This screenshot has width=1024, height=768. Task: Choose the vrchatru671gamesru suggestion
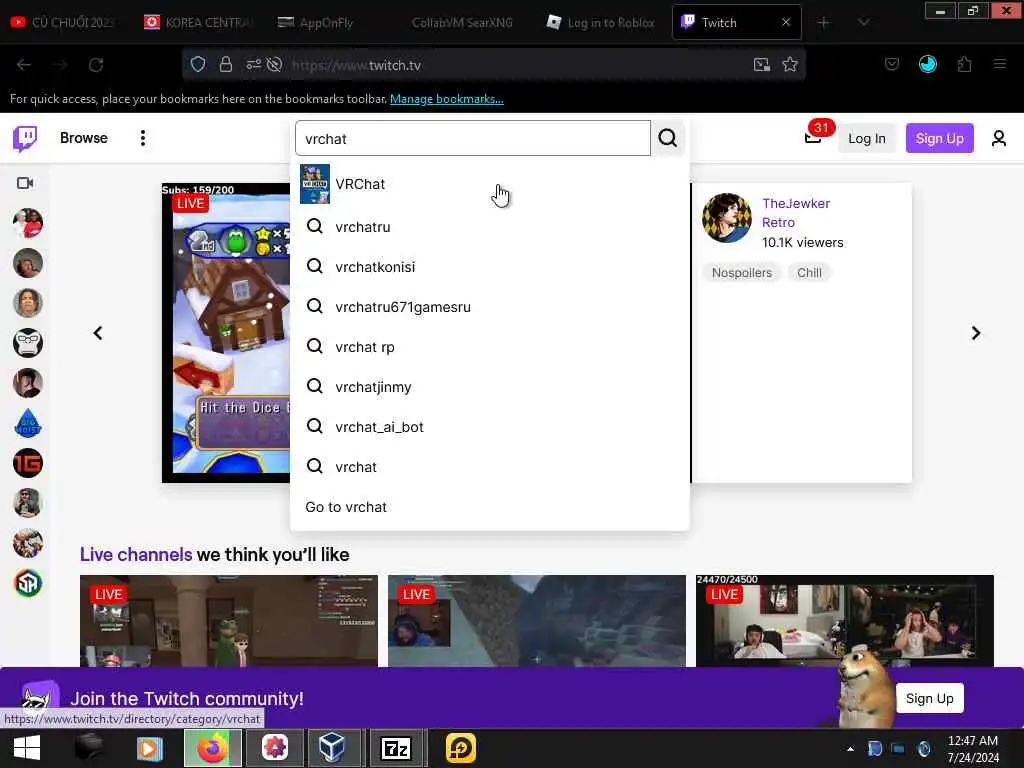coord(489,307)
